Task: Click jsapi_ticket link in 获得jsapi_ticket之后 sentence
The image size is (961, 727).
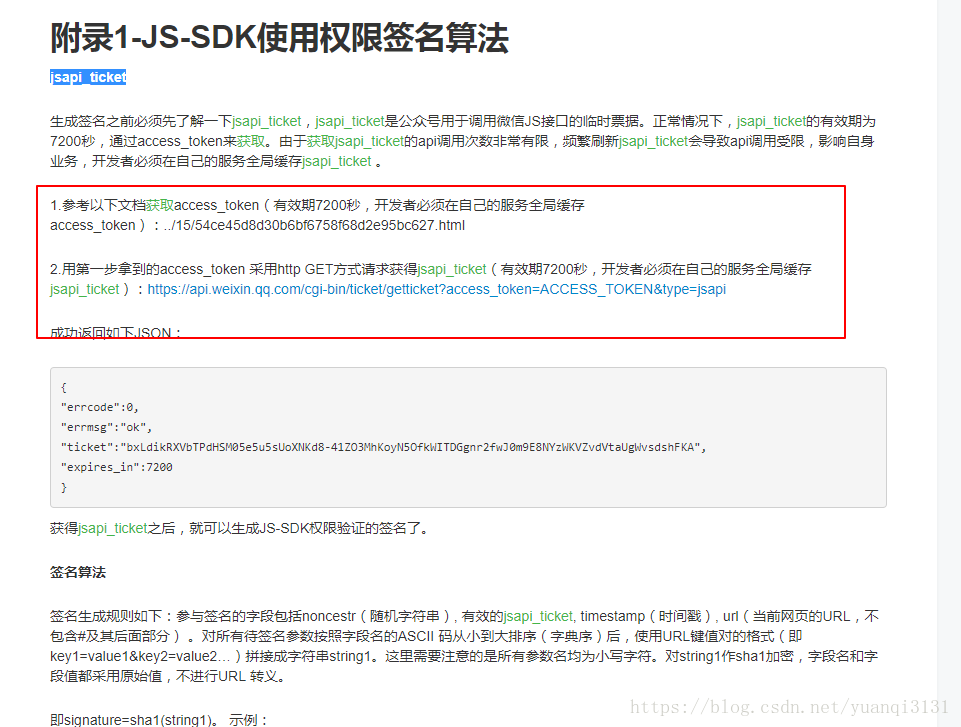Action: (x=113, y=528)
